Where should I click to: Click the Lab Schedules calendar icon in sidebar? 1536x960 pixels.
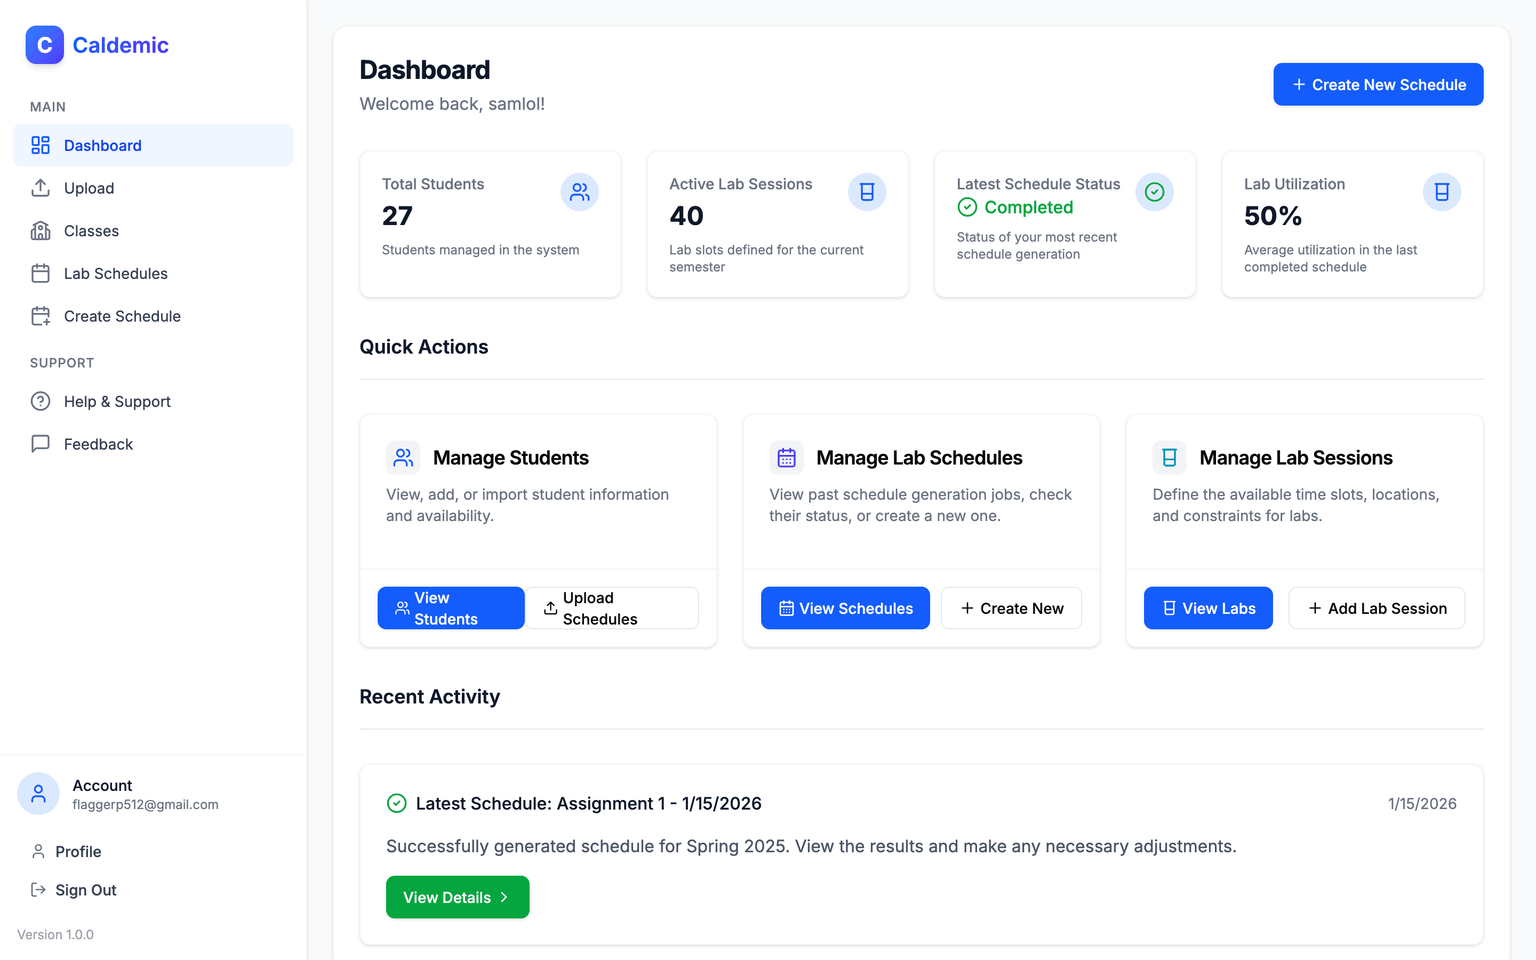point(40,273)
